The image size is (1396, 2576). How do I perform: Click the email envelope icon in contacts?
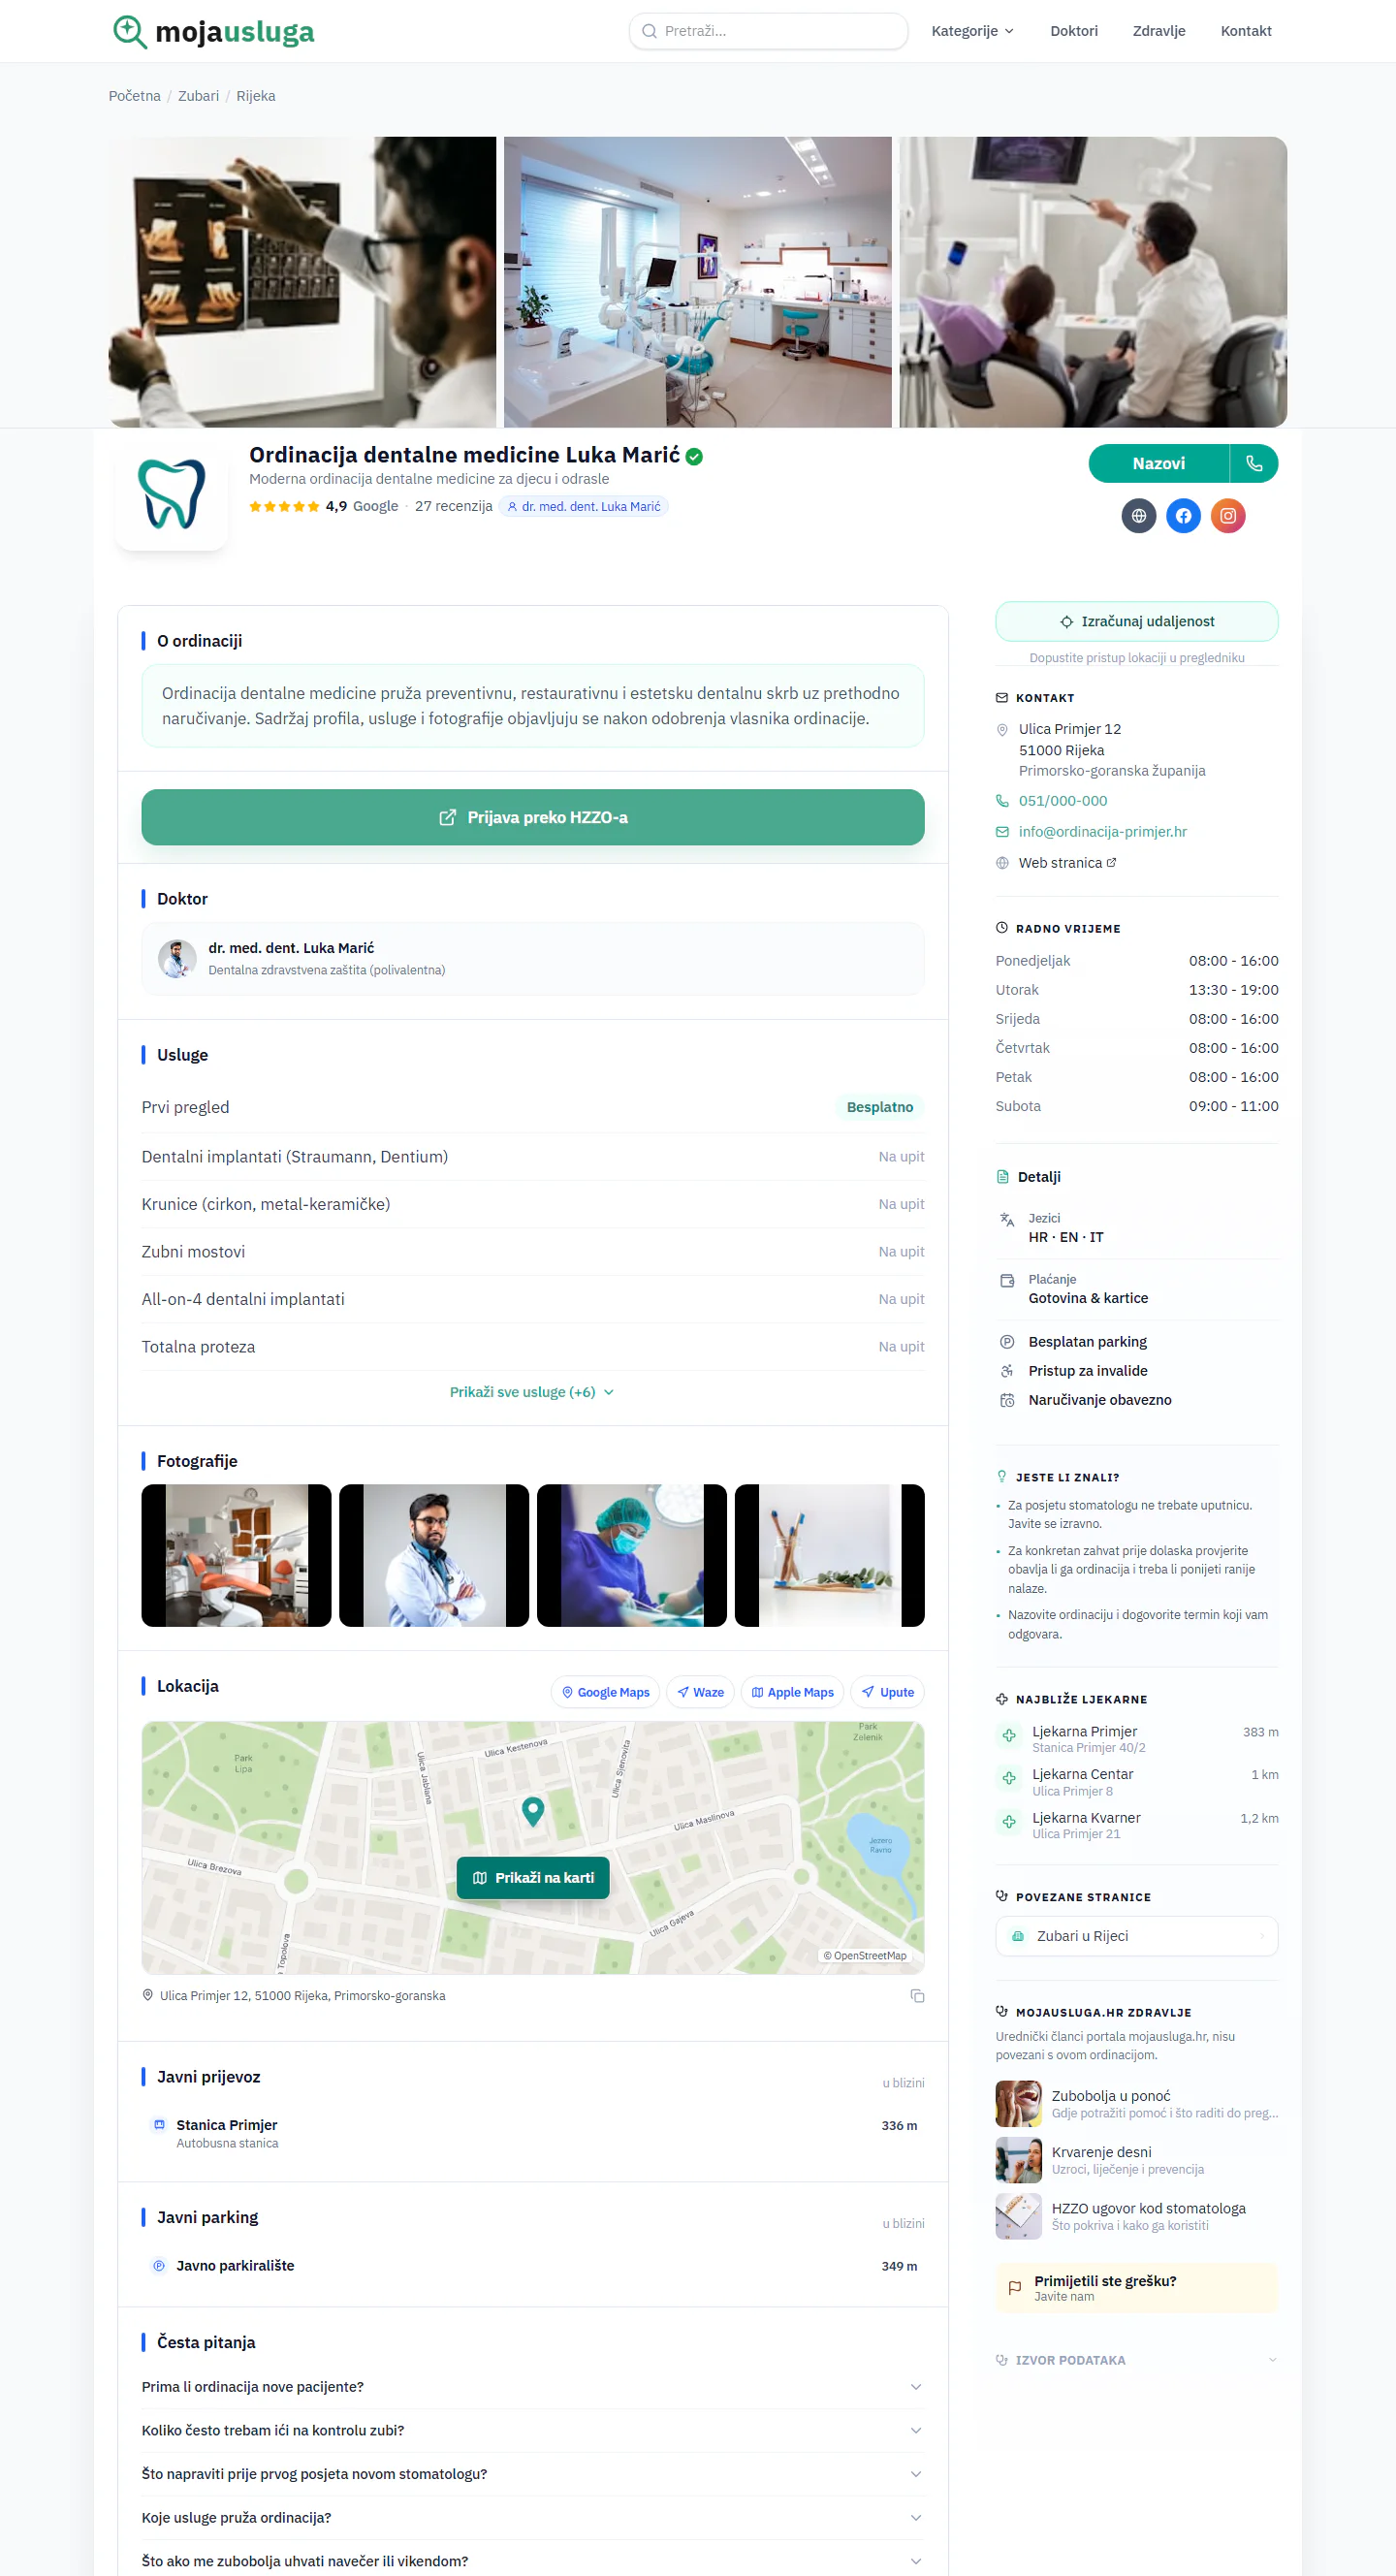(1002, 832)
